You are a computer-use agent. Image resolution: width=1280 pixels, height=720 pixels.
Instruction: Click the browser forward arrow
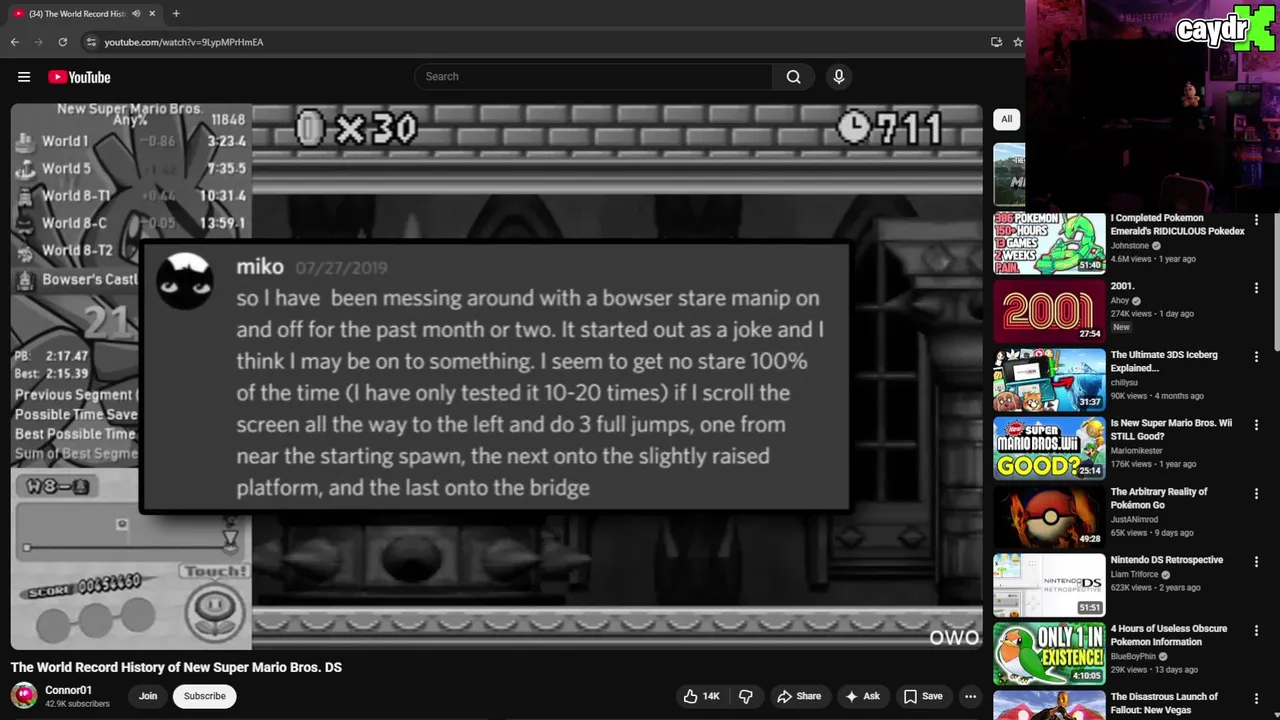coord(39,42)
